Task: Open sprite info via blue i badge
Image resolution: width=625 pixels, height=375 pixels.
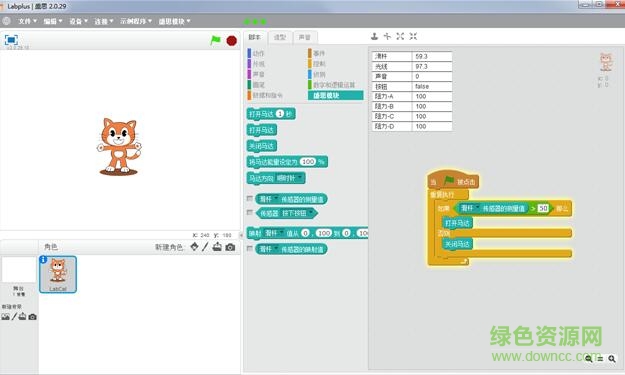Action: (43, 260)
